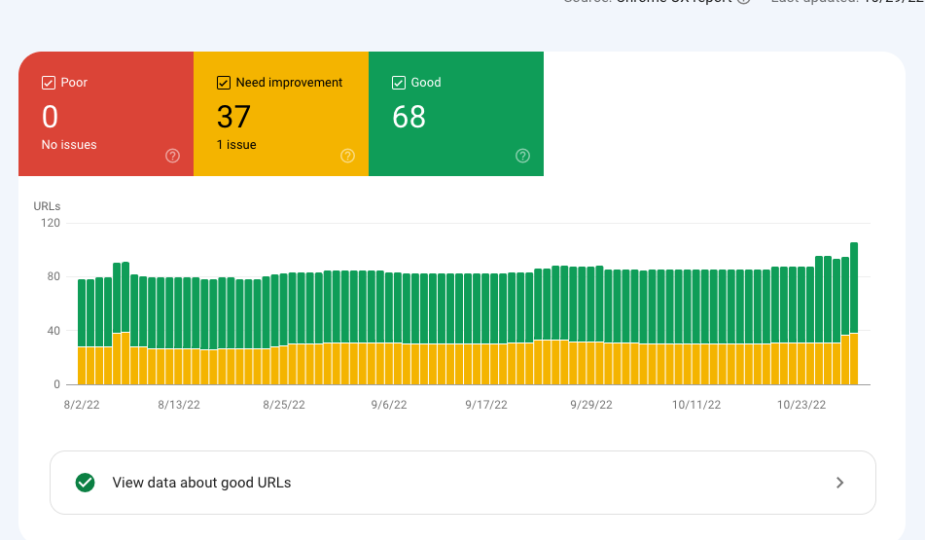925x540 pixels.
Task: Select the Good green card
Action: click(x=456, y=114)
